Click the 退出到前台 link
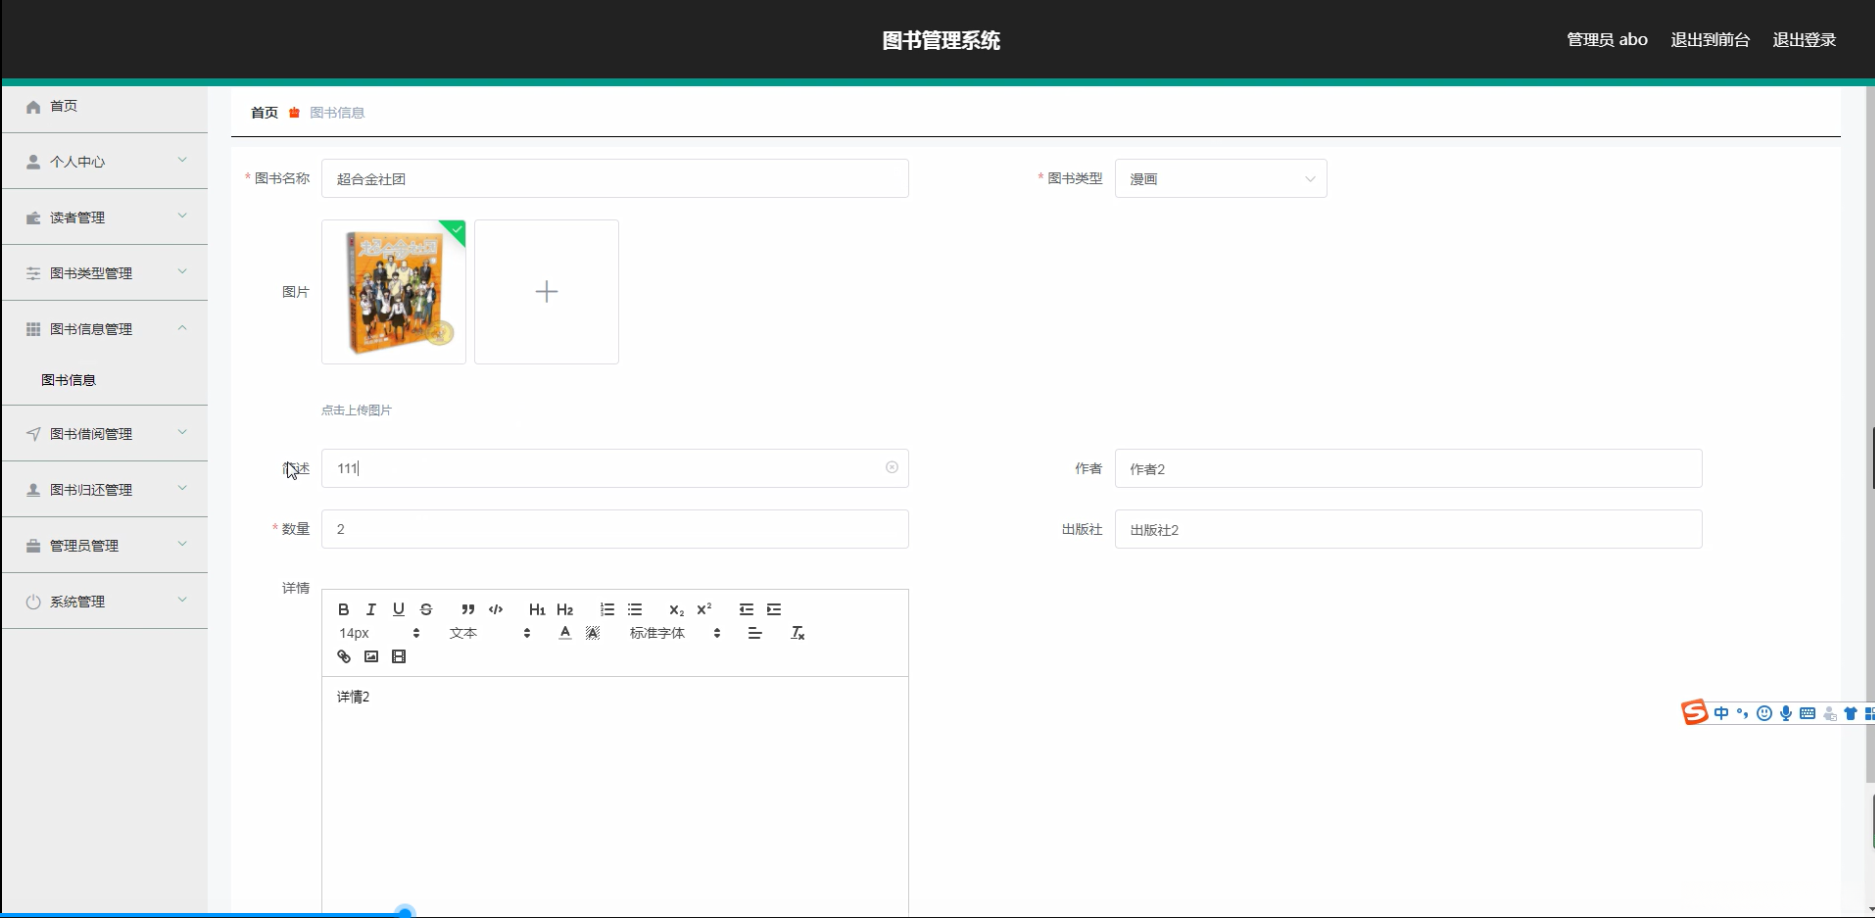Image resolution: width=1875 pixels, height=918 pixels. point(1710,40)
